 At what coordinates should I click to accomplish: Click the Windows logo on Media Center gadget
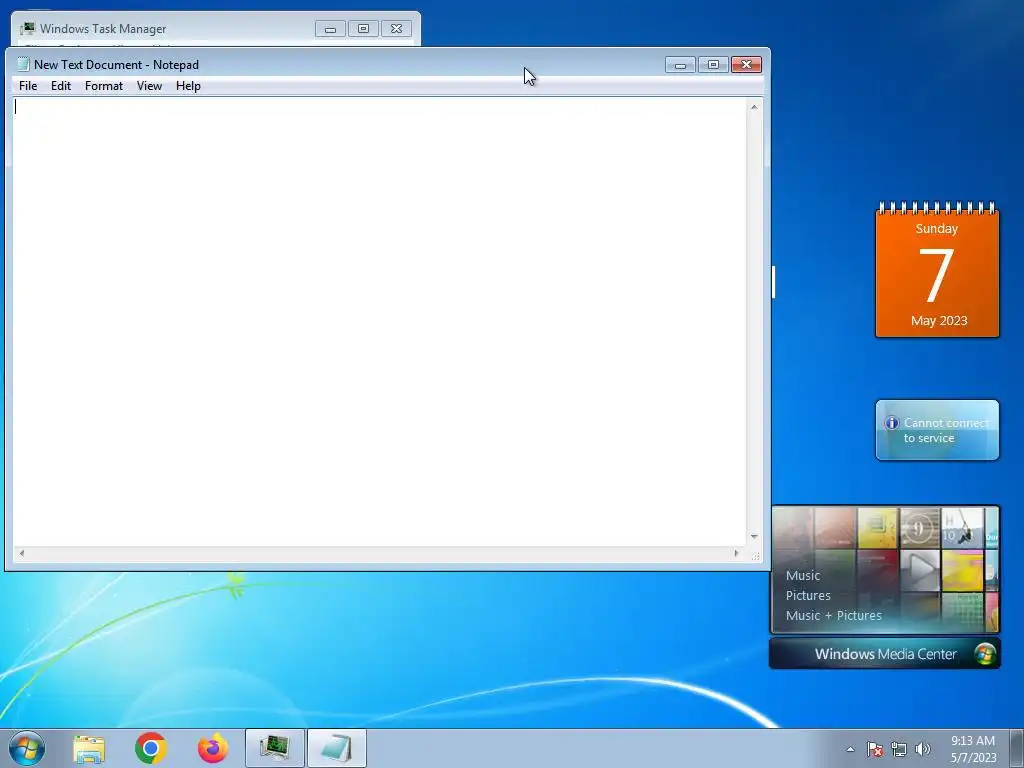(x=985, y=654)
